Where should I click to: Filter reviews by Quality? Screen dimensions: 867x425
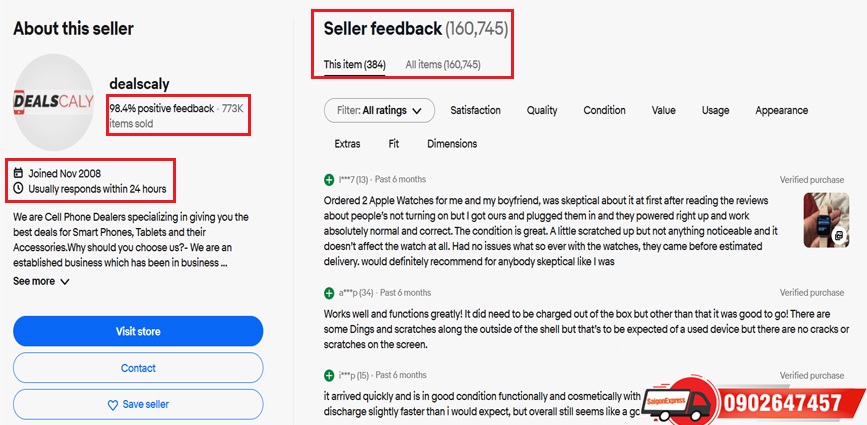coord(542,111)
